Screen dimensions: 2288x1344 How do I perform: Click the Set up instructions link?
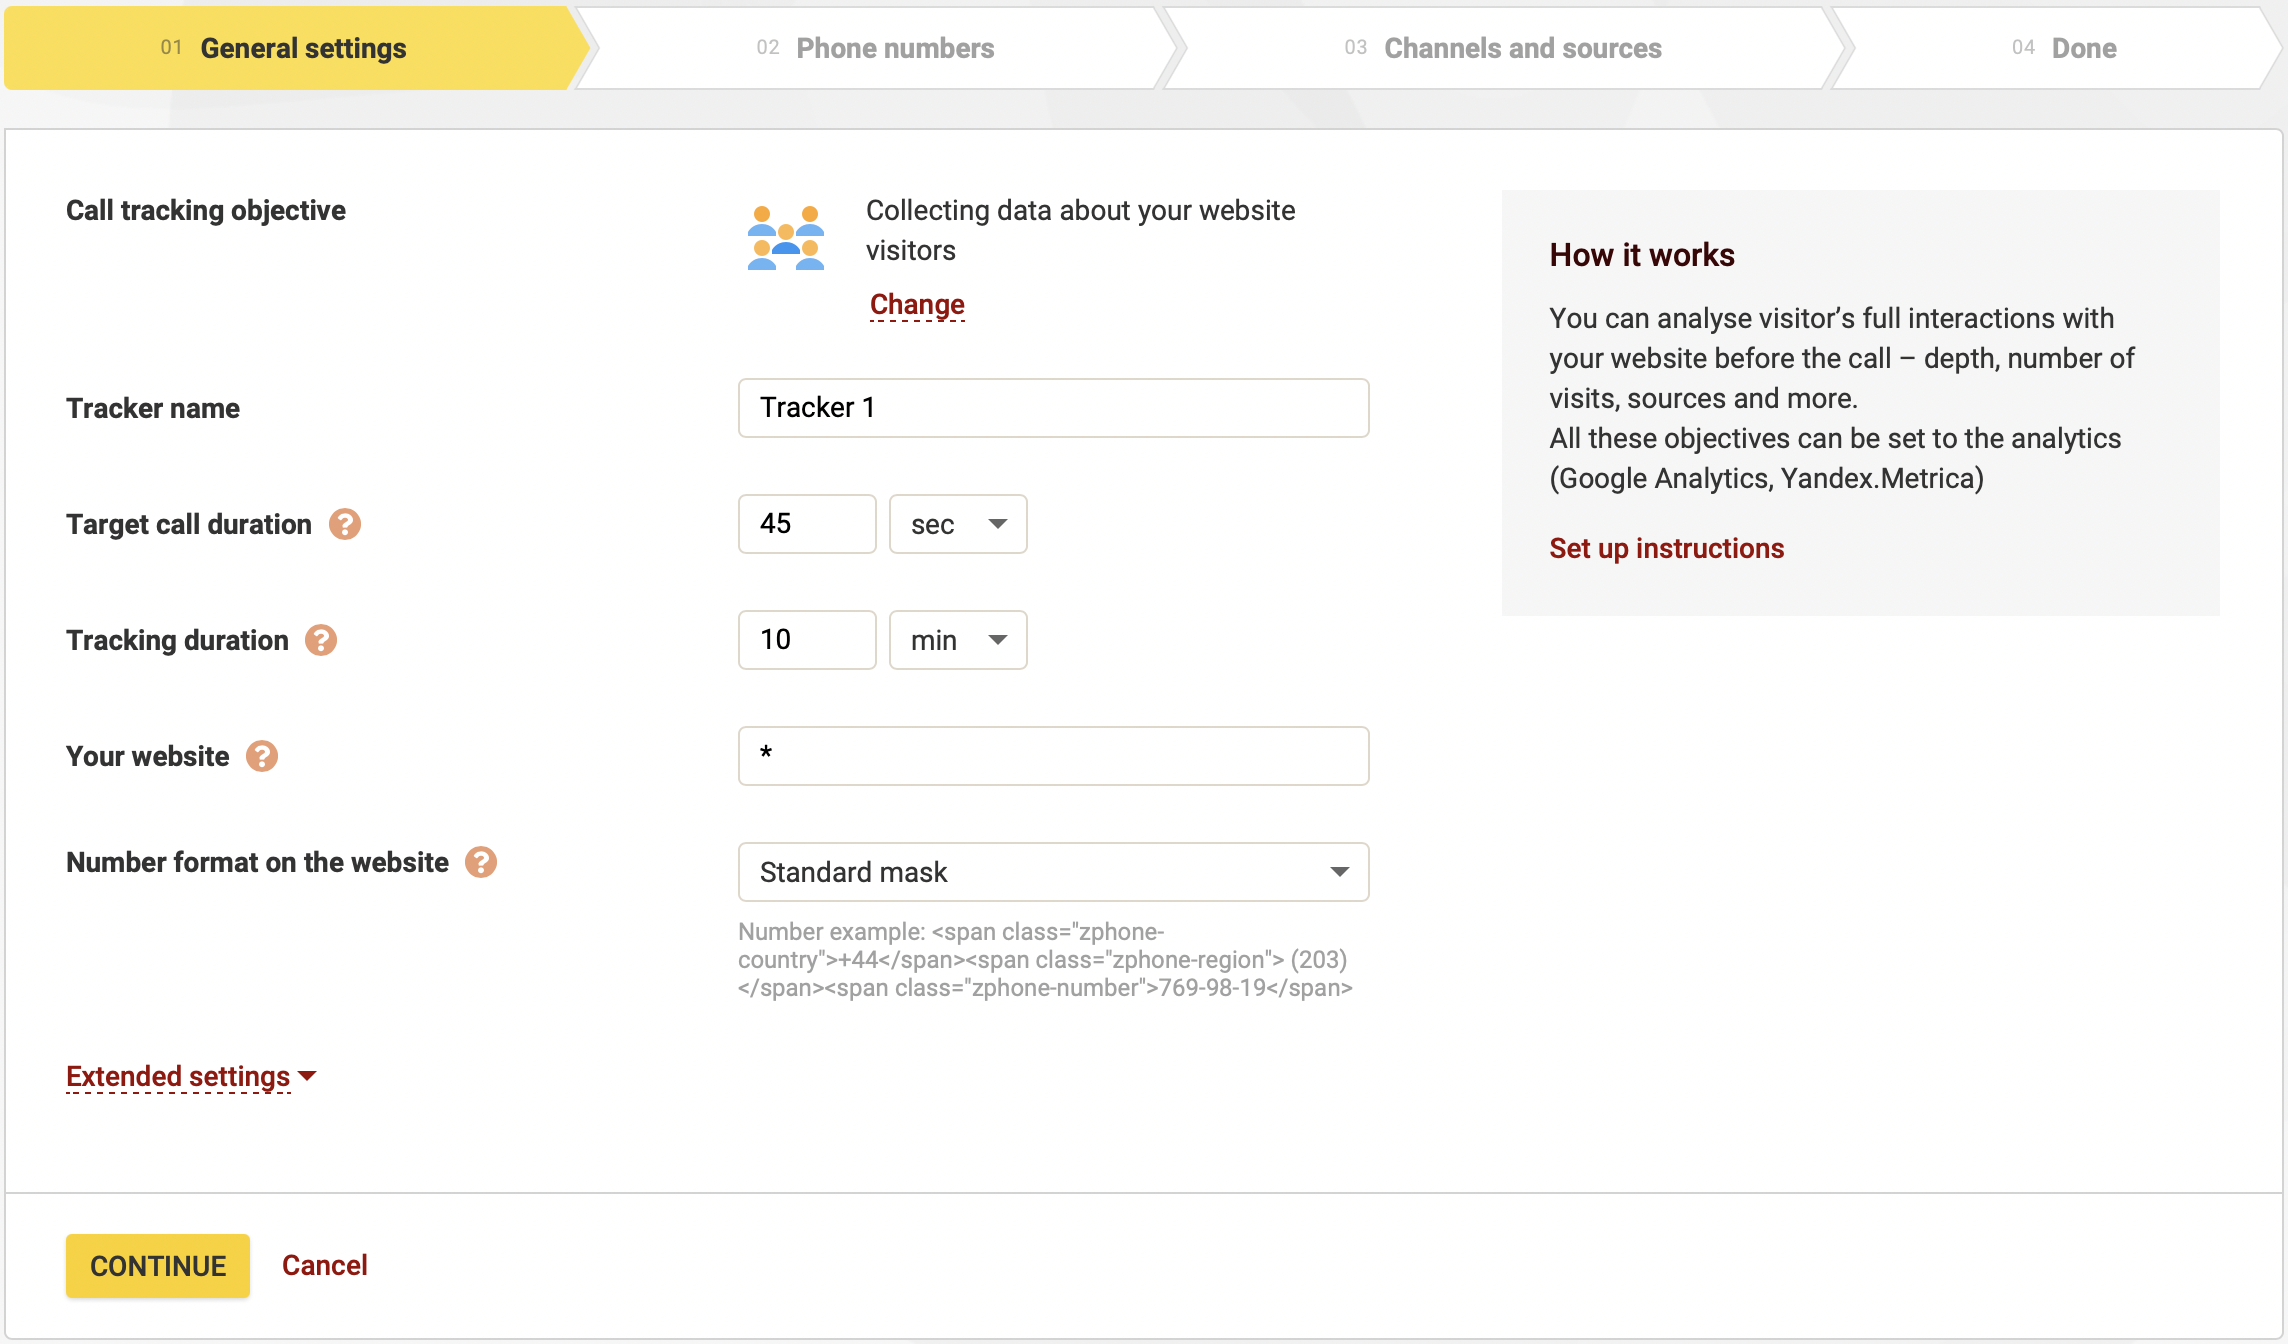coord(1666,547)
